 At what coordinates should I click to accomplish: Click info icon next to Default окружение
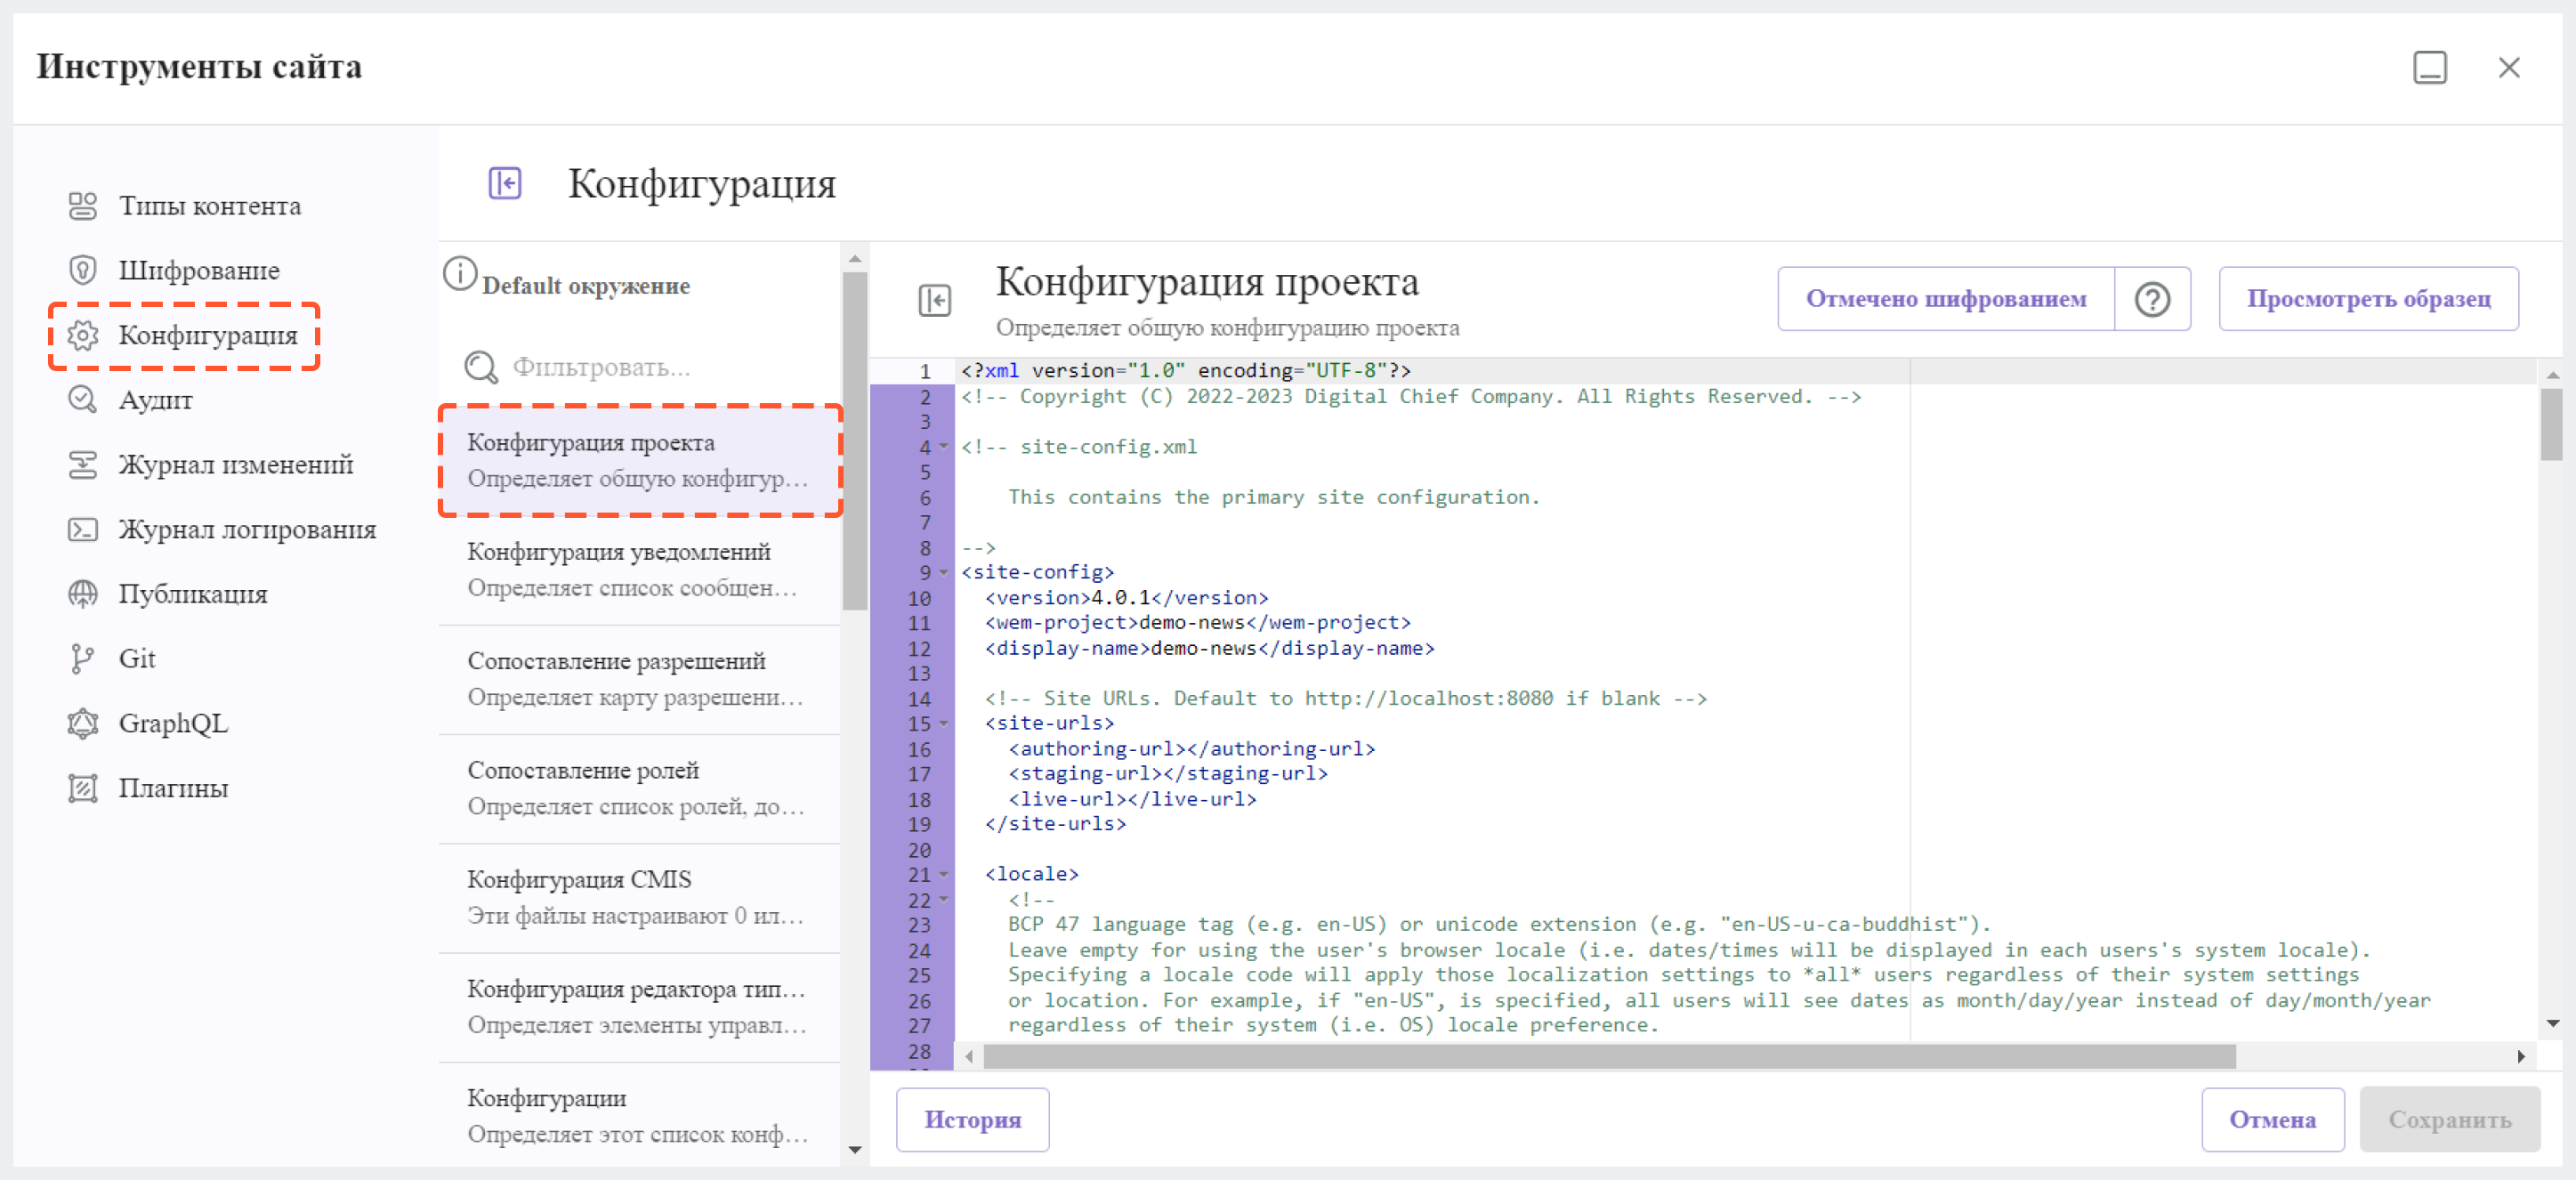click(x=459, y=273)
